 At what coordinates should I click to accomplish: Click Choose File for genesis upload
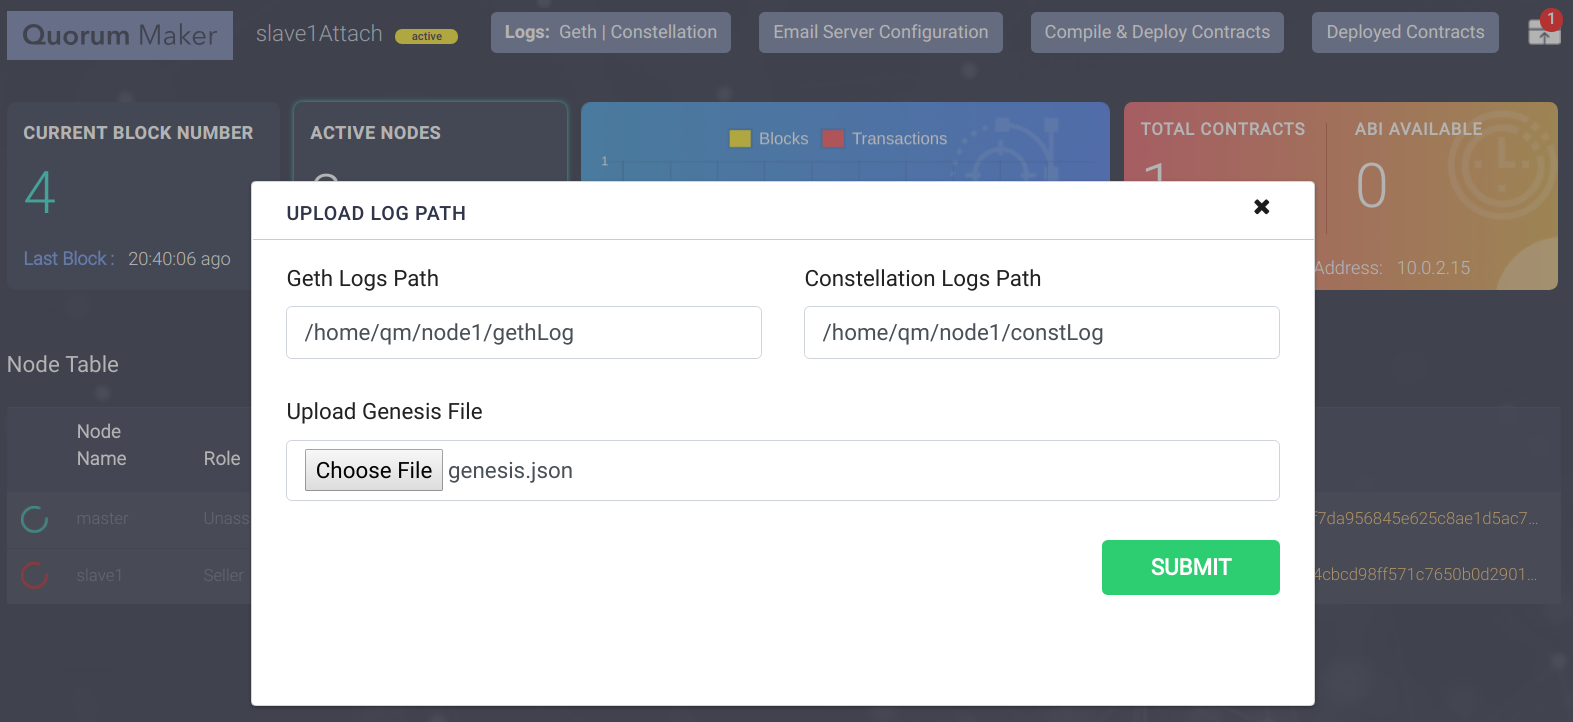pyautogui.click(x=374, y=470)
